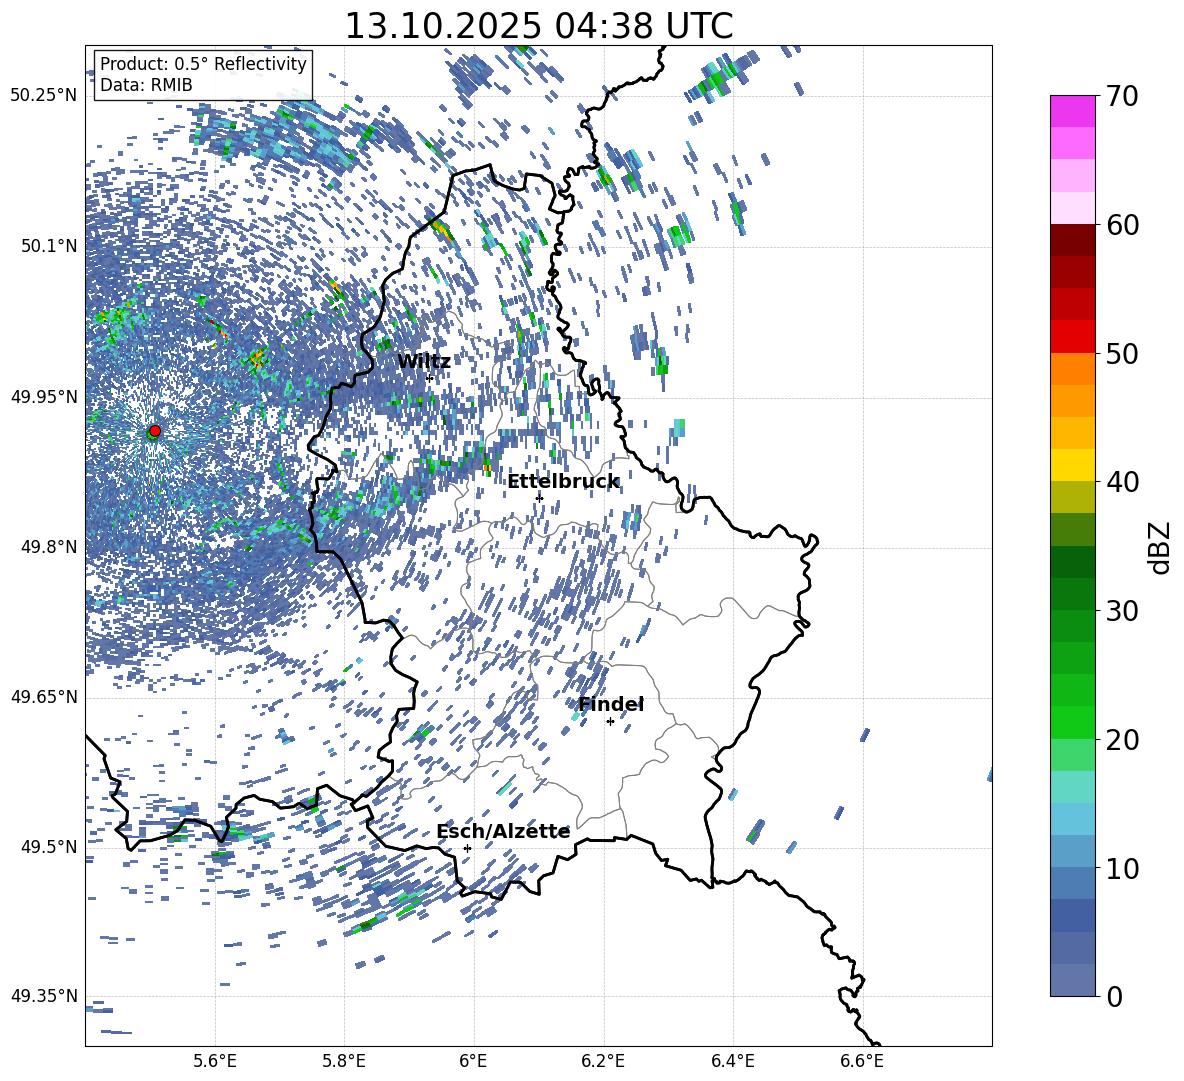Click the 5.6°E longitude tick label
The width and height of the screenshot is (1184, 1081).
click(215, 1061)
